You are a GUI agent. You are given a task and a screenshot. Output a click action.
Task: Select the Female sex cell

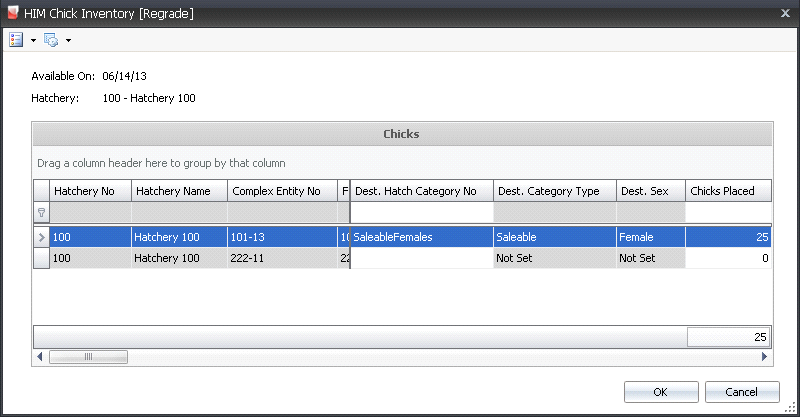(651, 237)
